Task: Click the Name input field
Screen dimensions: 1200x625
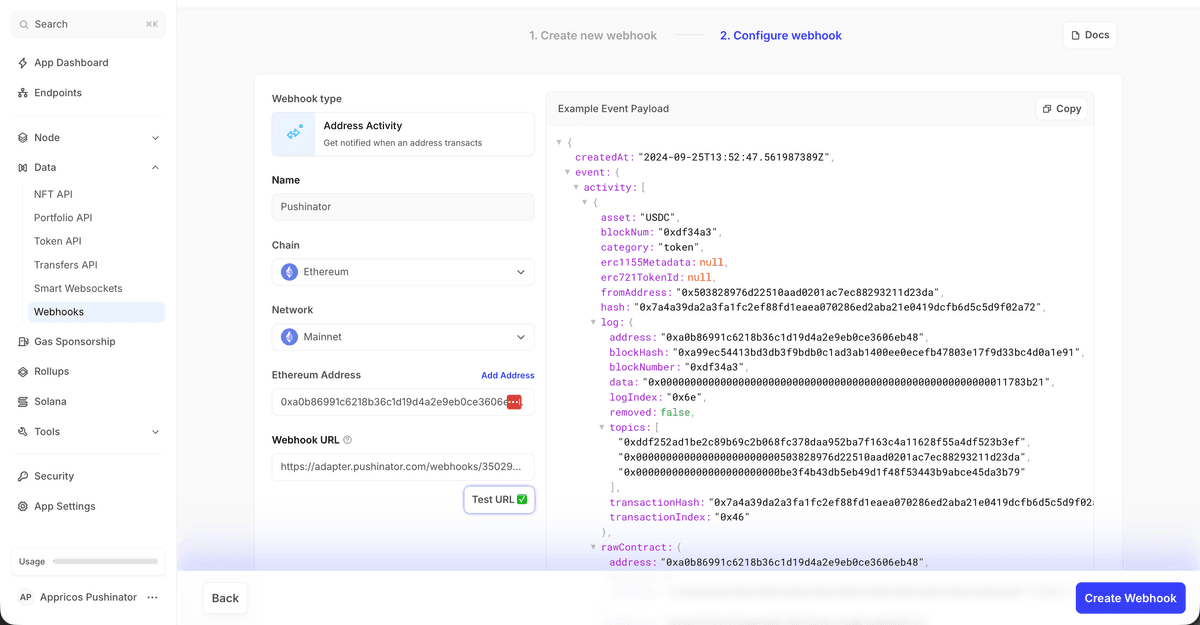Action: coord(403,207)
